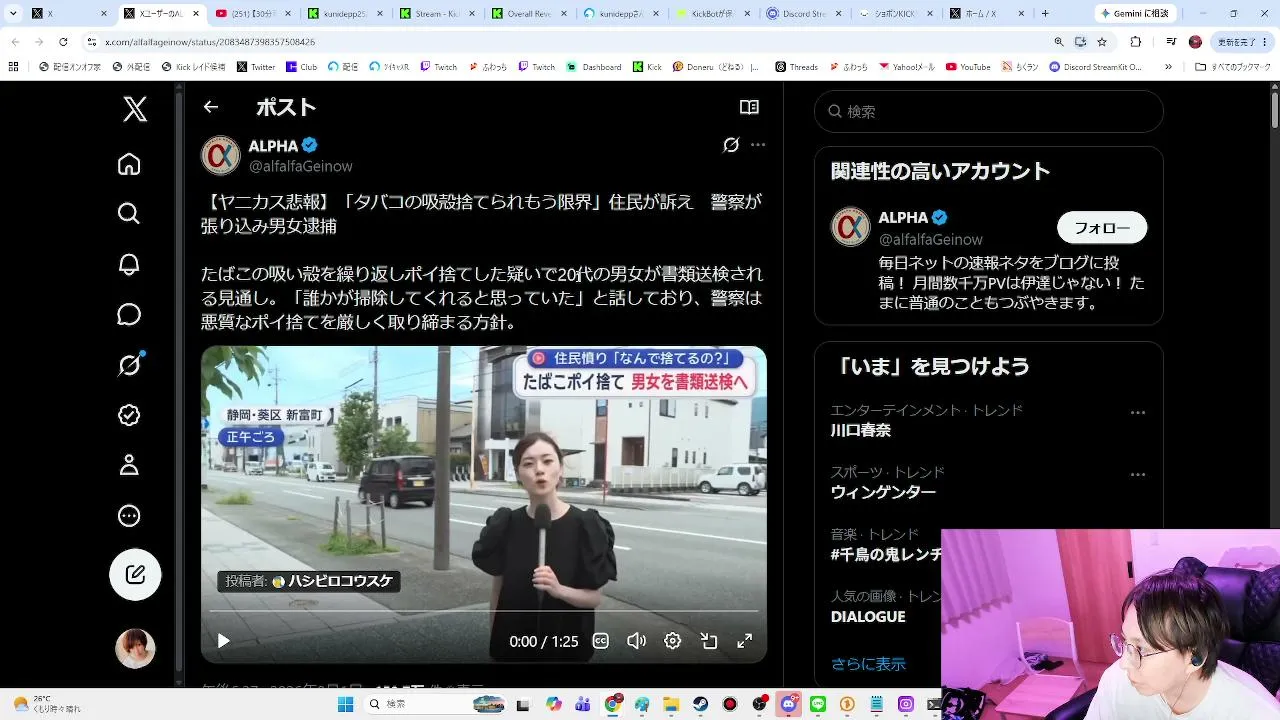Open Profile in the X sidebar
This screenshot has height=720, width=1280.
coord(129,465)
